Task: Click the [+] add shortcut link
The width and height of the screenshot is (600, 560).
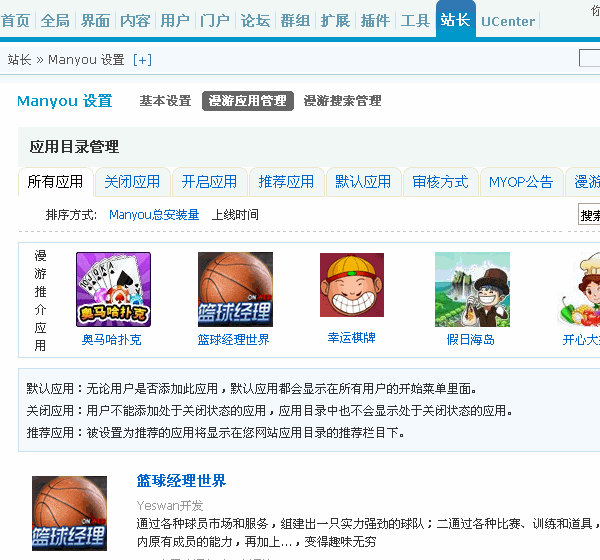Action: pyautogui.click(x=142, y=60)
